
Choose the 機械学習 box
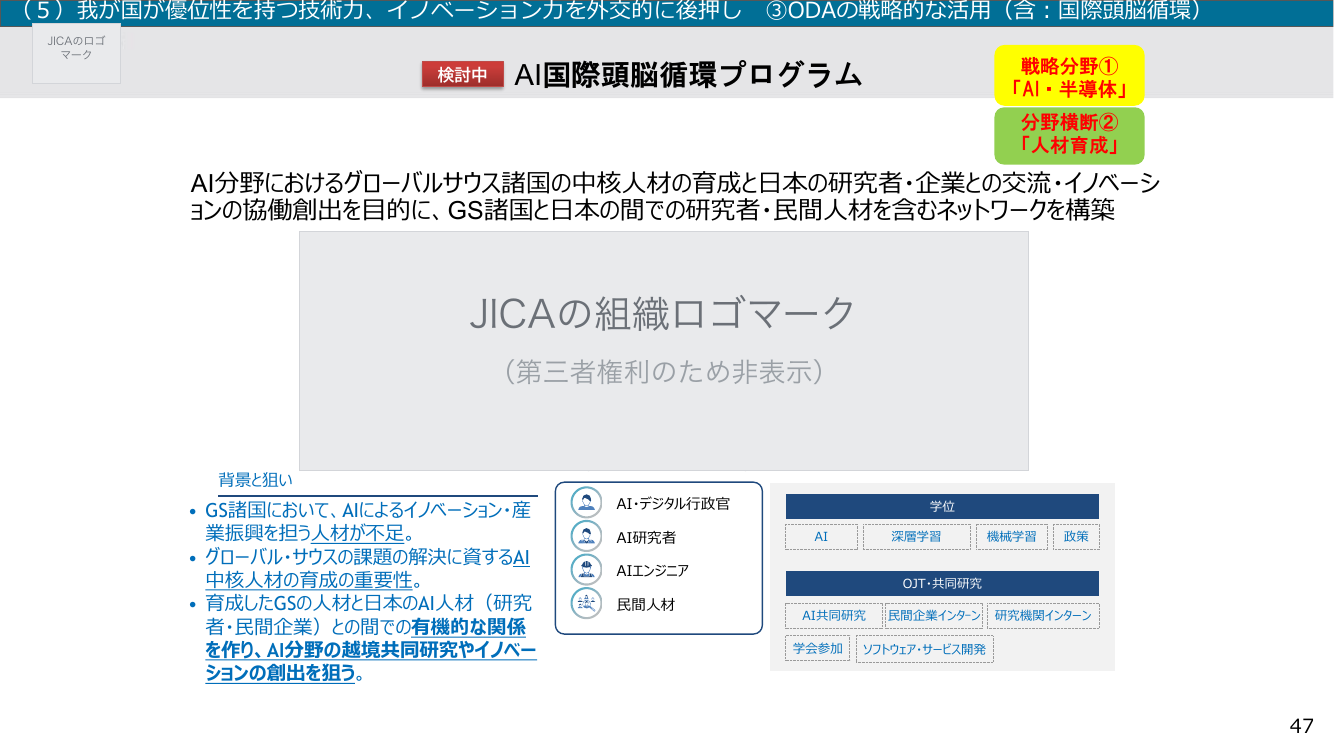(x=1012, y=537)
